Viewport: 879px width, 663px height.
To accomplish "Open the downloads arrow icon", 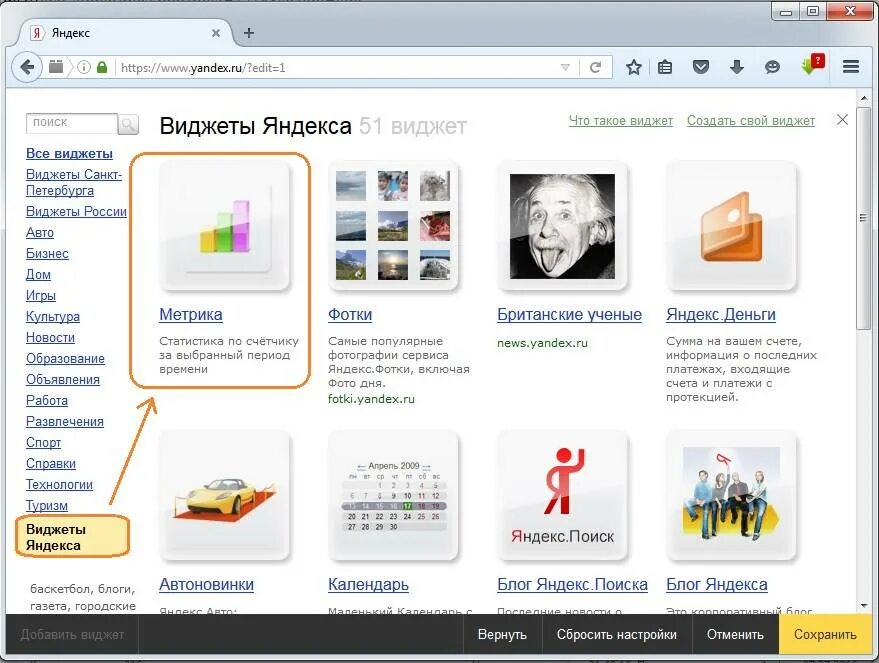I will pos(737,68).
